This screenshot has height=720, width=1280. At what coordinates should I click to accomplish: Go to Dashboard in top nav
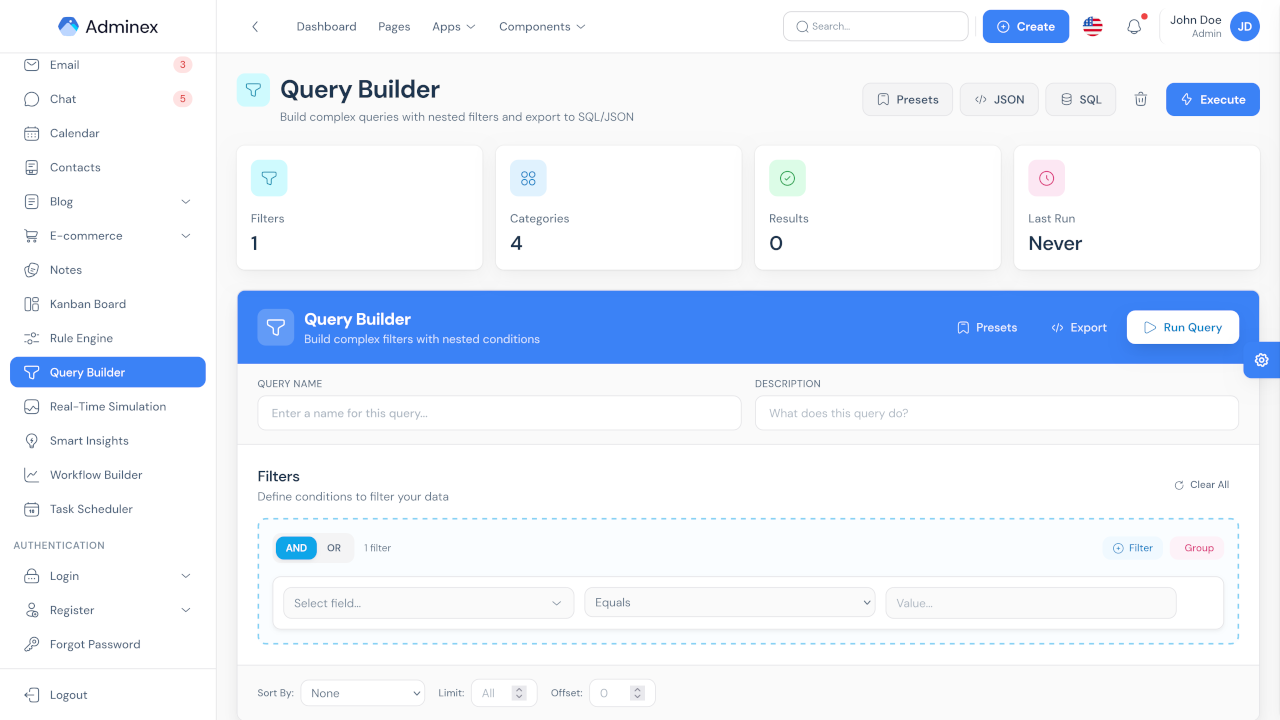point(326,27)
